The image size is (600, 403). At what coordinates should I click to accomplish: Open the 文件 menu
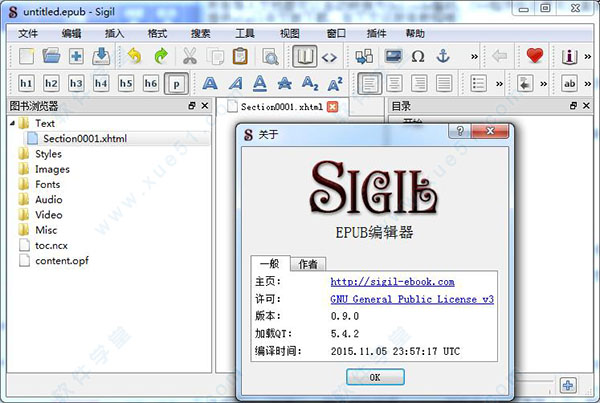pos(28,34)
